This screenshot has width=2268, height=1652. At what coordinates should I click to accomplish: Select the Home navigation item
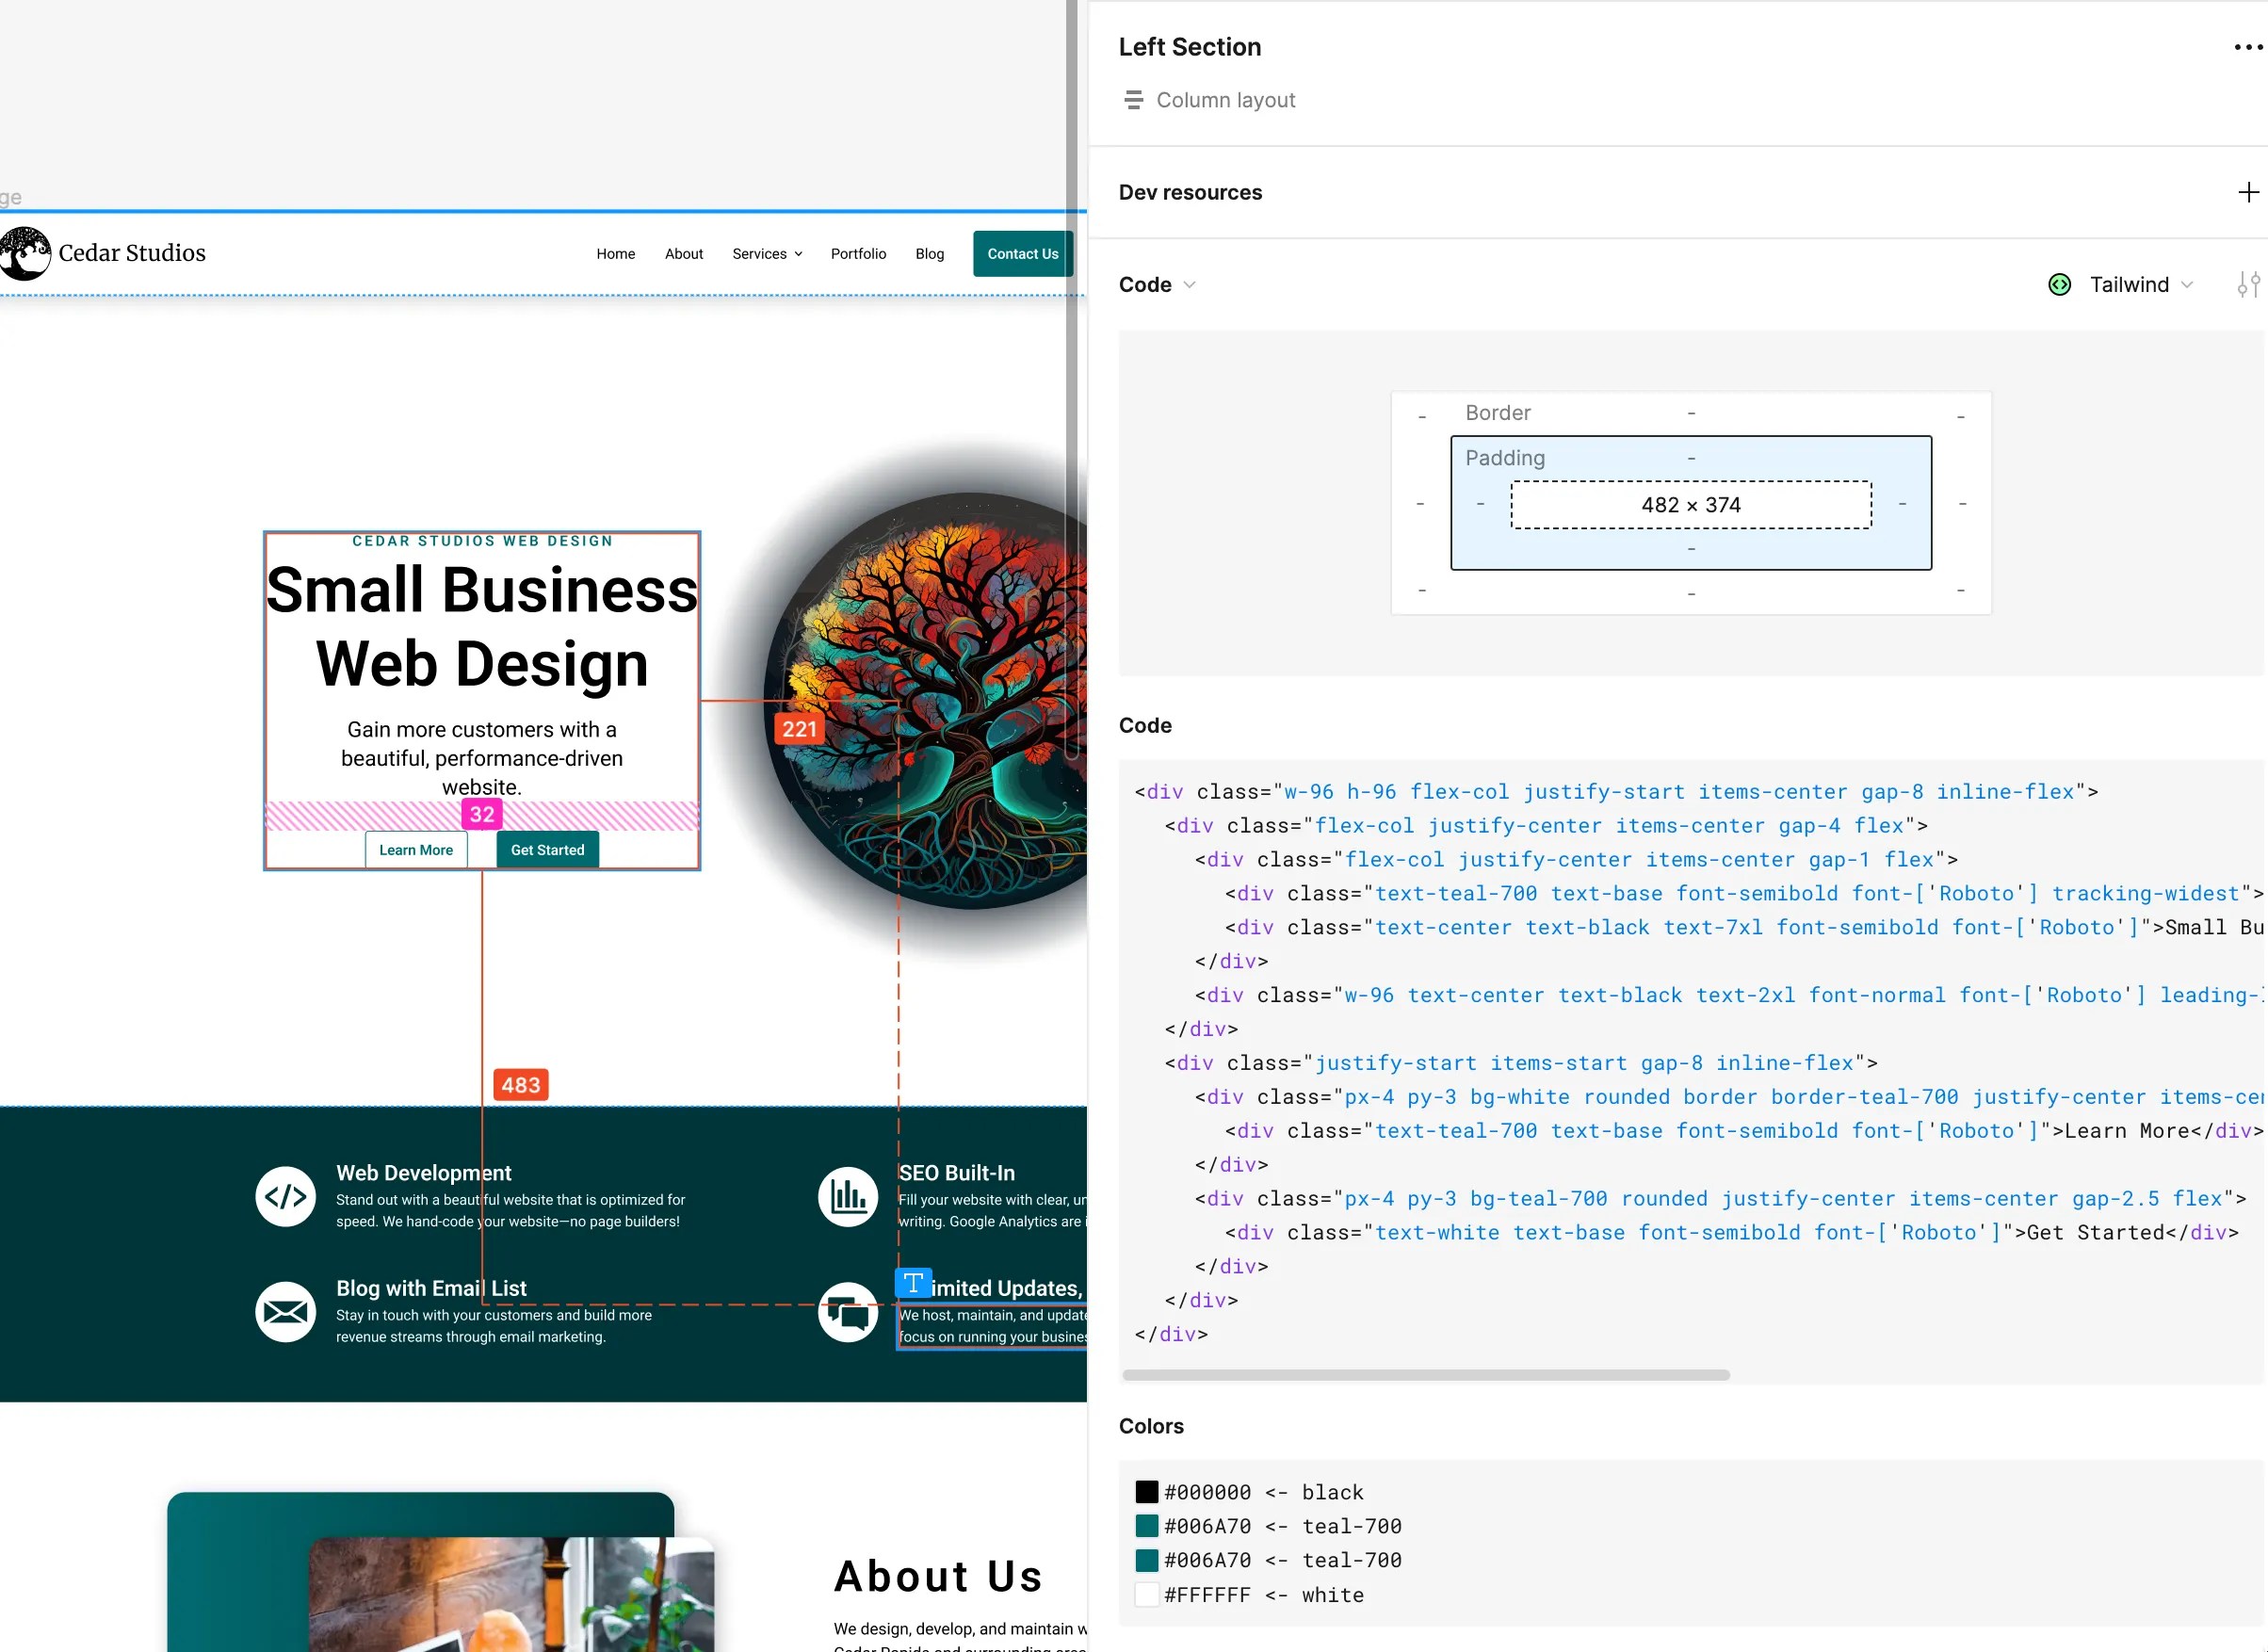tap(616, 253)
